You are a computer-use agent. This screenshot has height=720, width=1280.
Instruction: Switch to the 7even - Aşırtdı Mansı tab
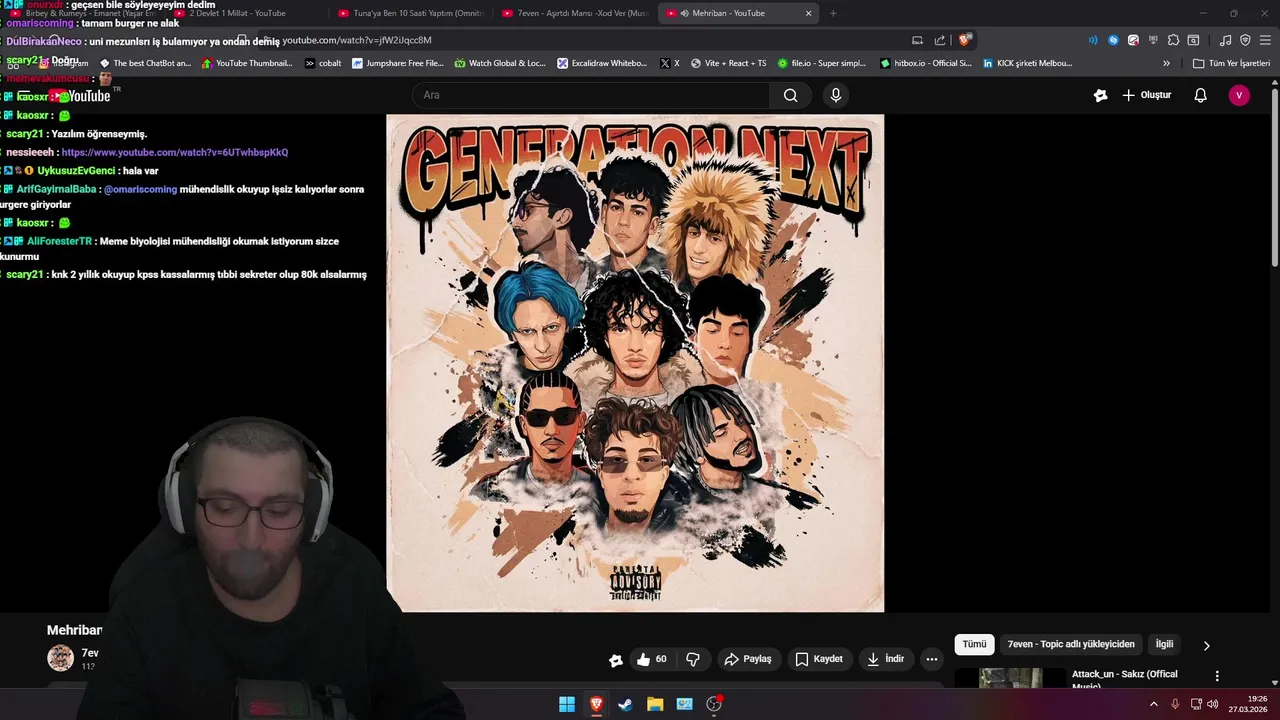click(x=574, y=13)
